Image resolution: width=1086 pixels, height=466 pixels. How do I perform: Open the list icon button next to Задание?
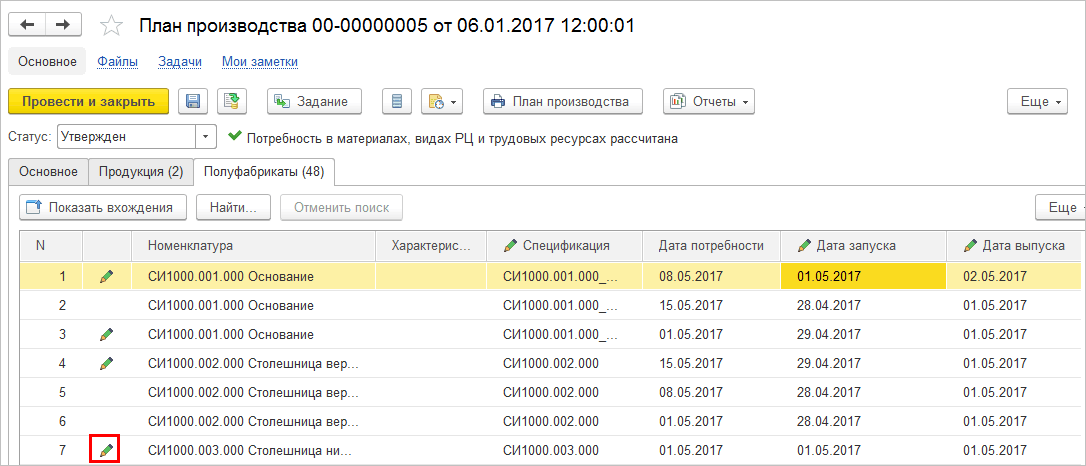[397, 101]
